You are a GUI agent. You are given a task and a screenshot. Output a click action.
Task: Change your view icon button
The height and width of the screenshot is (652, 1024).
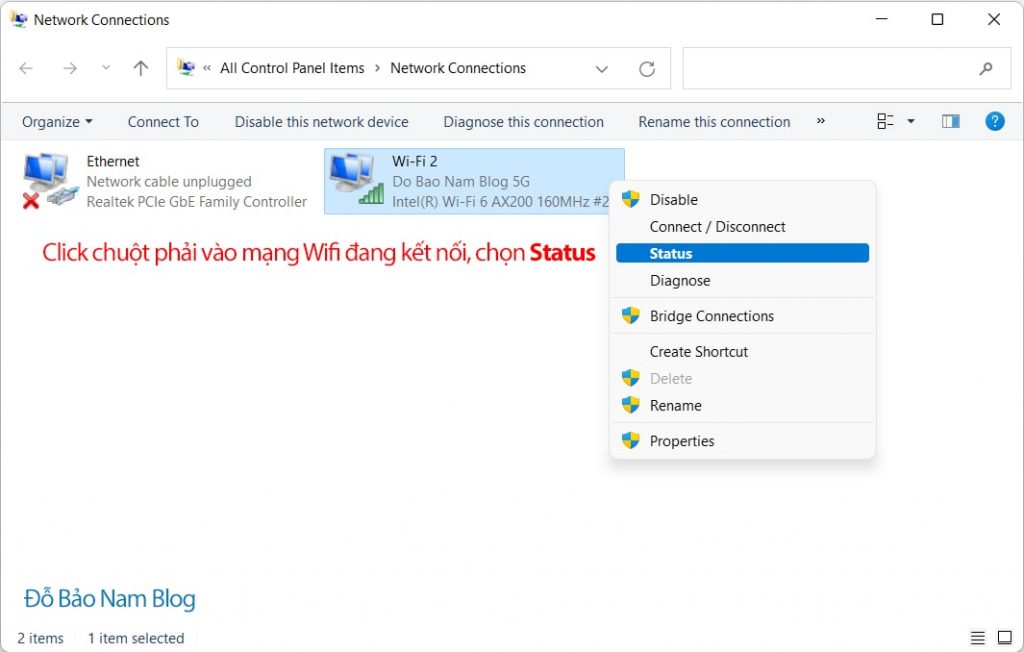click(885, 121)
